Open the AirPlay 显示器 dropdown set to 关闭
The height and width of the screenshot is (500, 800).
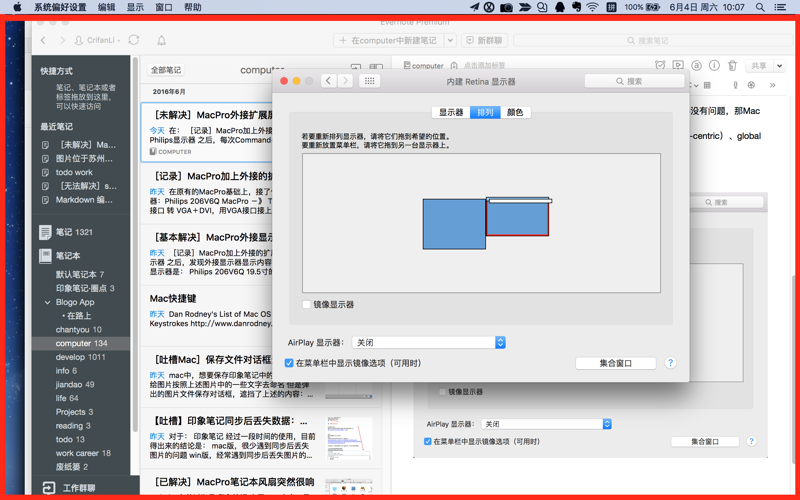pos(429,342)
